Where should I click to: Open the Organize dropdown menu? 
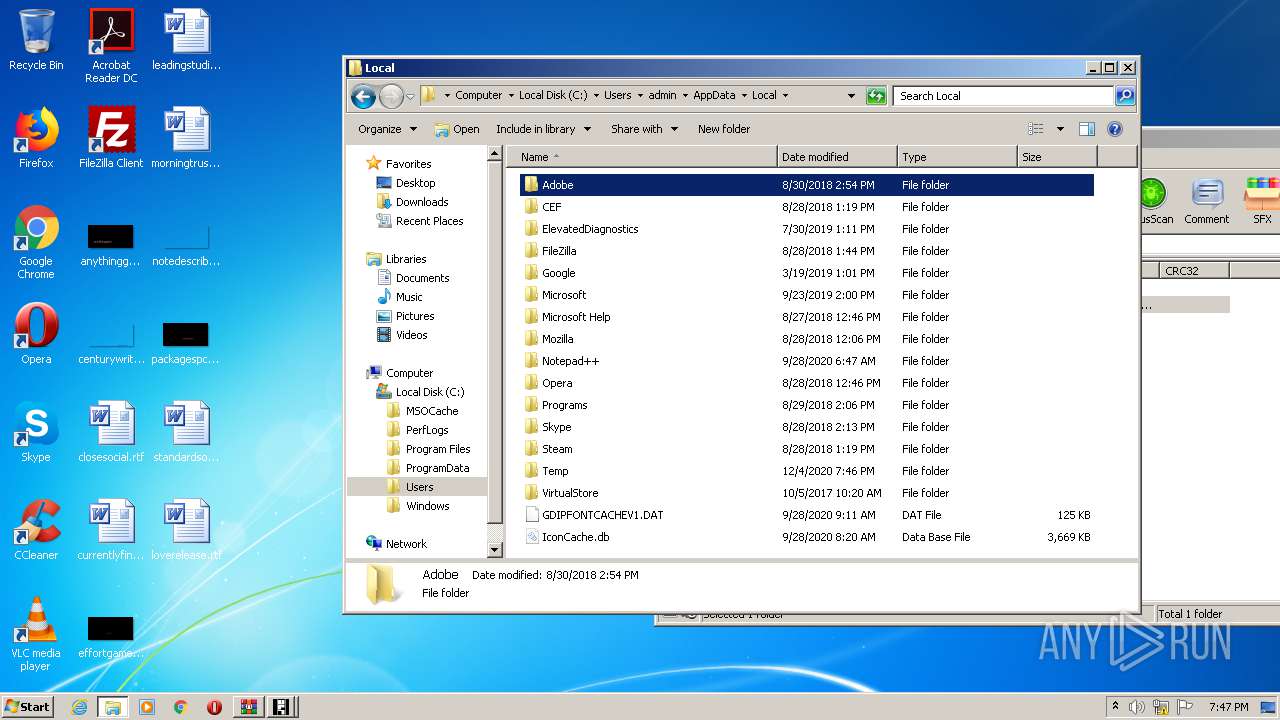click(x=387, y=129)
